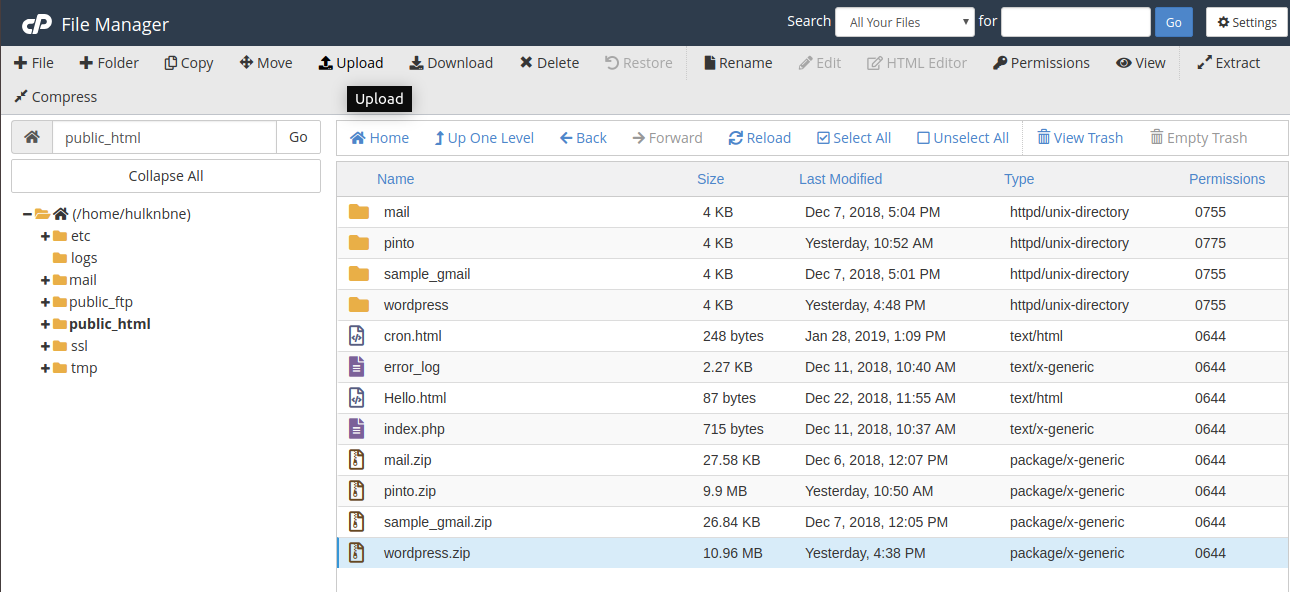Expand the etc folder in tree
The width and height of the screenshot is (1290, 592).
[45, 236]
